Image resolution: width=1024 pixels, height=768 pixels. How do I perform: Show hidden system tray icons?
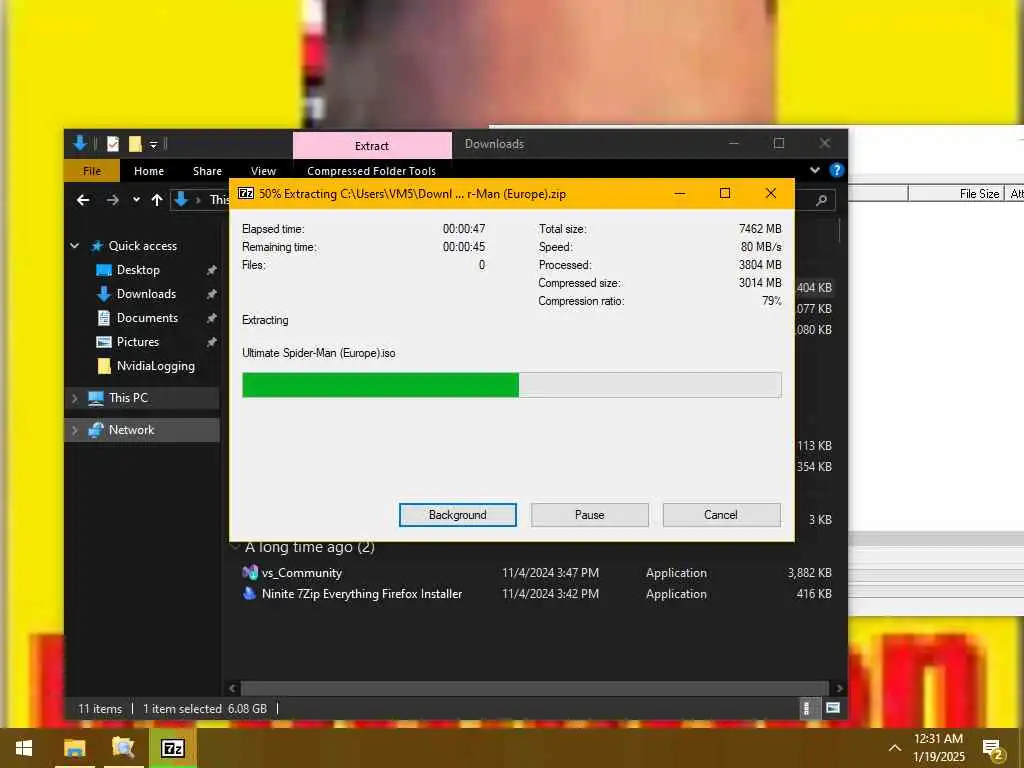pos(895,748)
